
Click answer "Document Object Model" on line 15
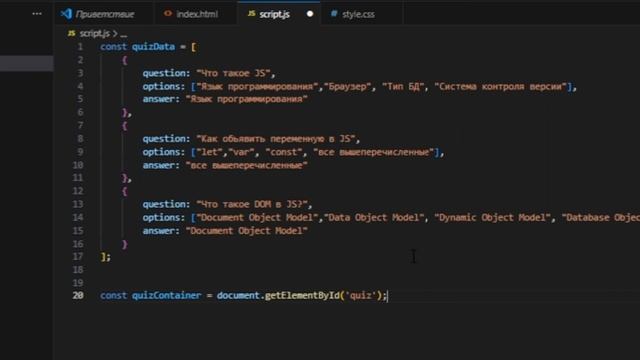point(247,231)
